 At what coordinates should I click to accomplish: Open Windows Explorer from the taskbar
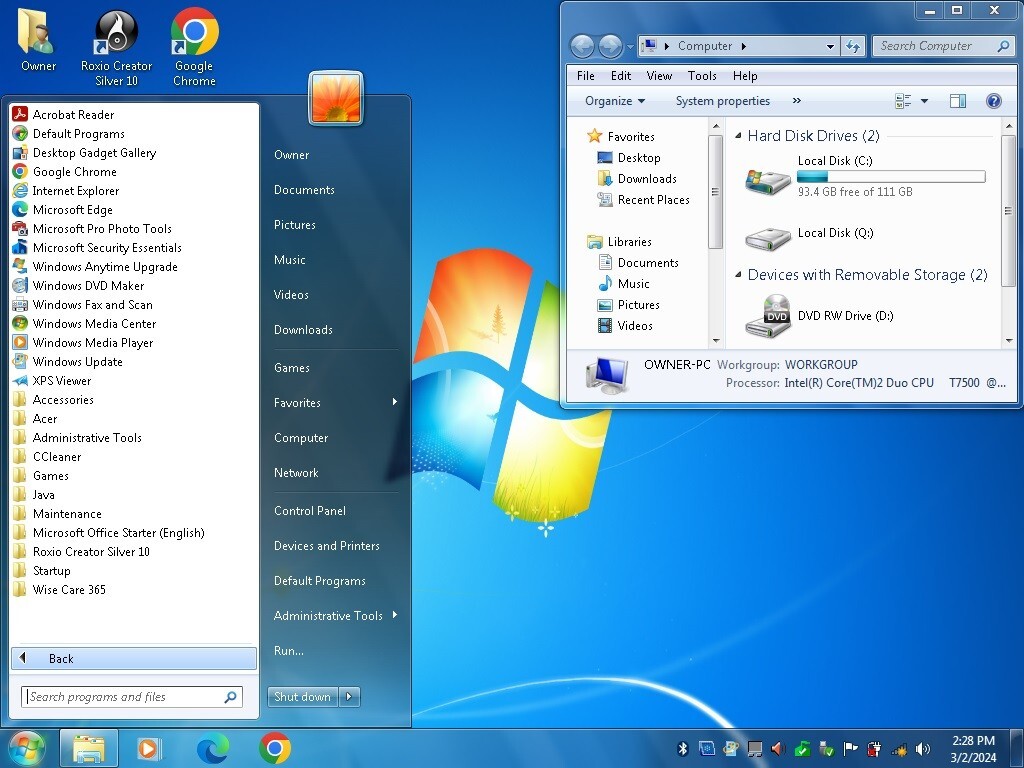[x=89, y=748]
